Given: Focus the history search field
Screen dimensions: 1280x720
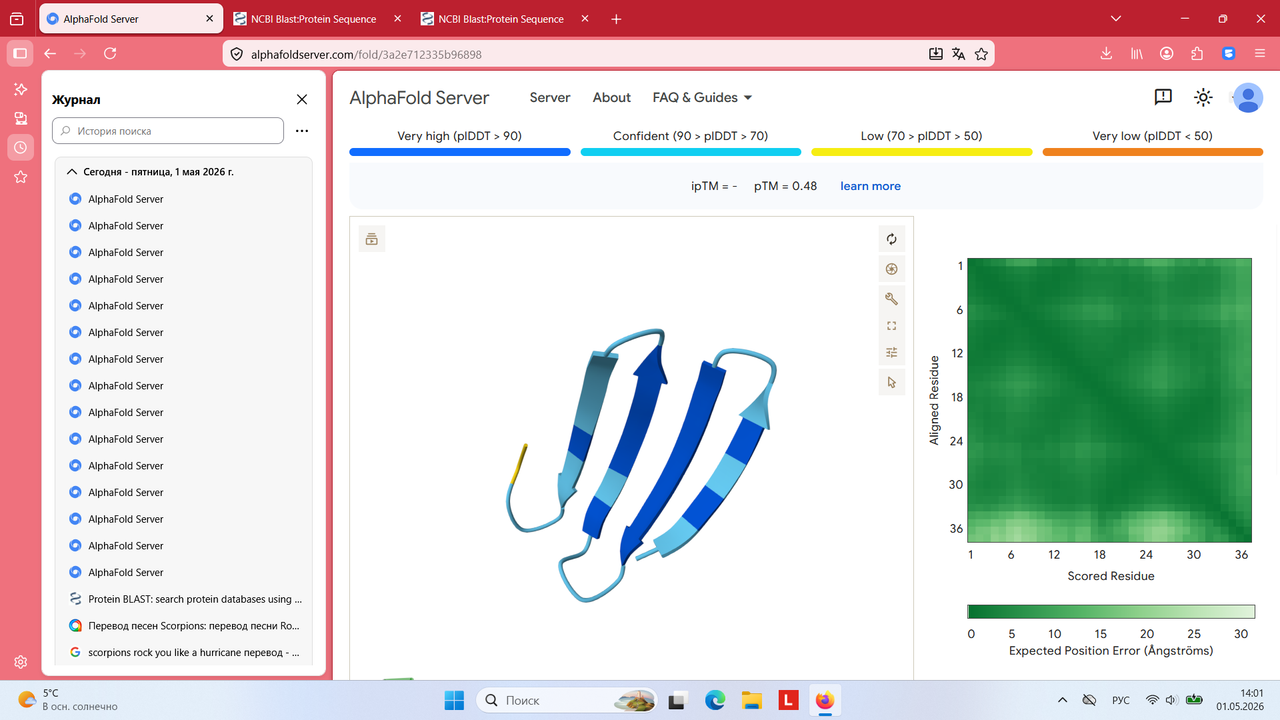Looking at the screenshot, I should coord(168,131).
